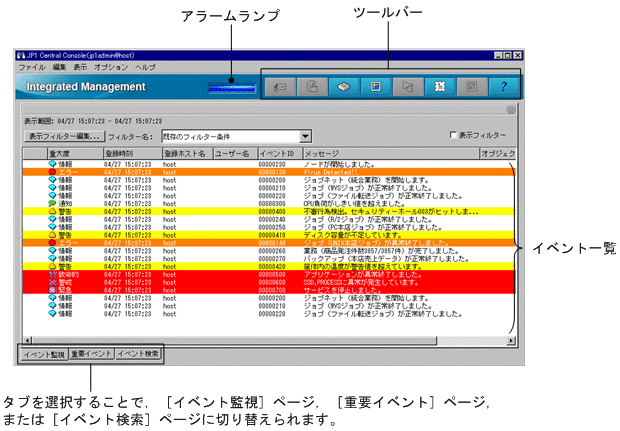
Task: Select the 'CPU負荷がしきい値を超えました。' message
Action: [354, 204]
